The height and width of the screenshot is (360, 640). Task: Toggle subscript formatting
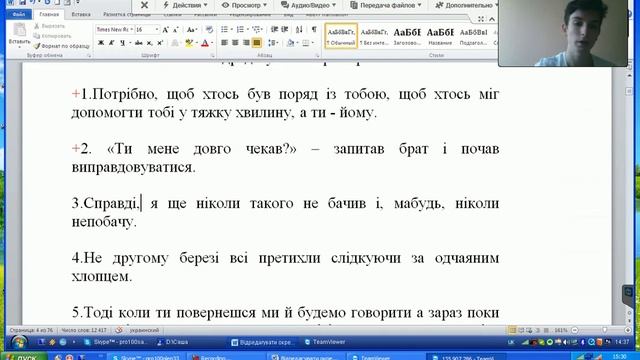149,42
